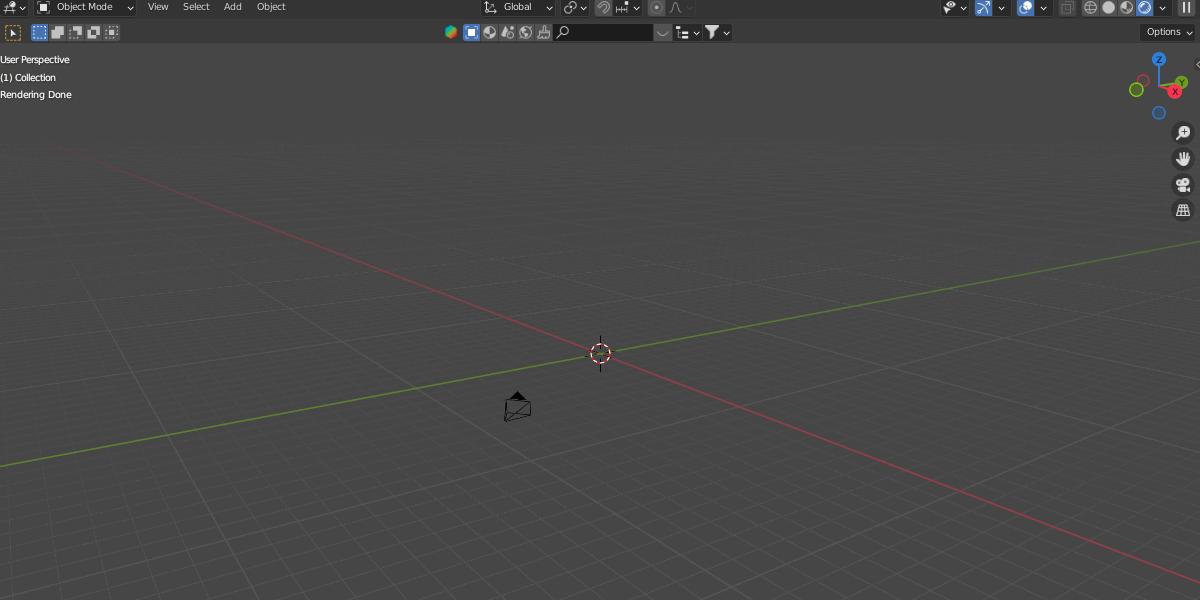Open the View menu
Image resolution: width=1200 pixels, height=600 pixels.
click(158, 7)
